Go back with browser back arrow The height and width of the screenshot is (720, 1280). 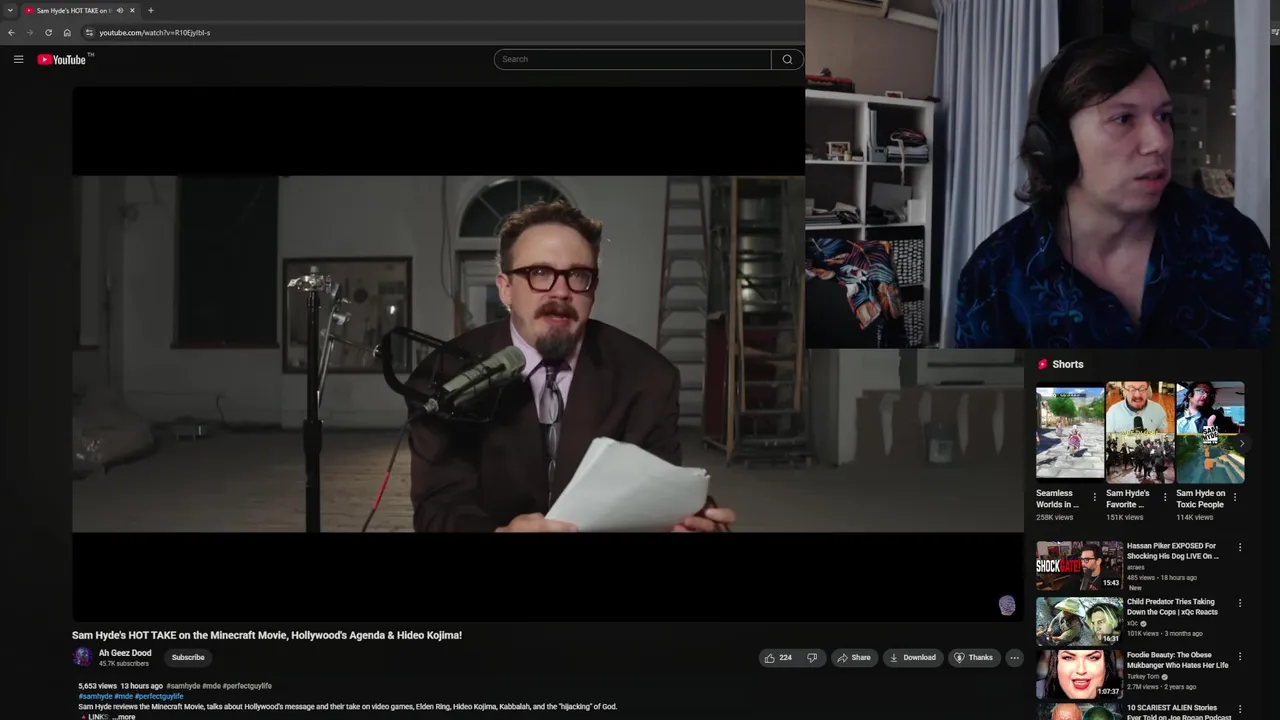[11, 32]
